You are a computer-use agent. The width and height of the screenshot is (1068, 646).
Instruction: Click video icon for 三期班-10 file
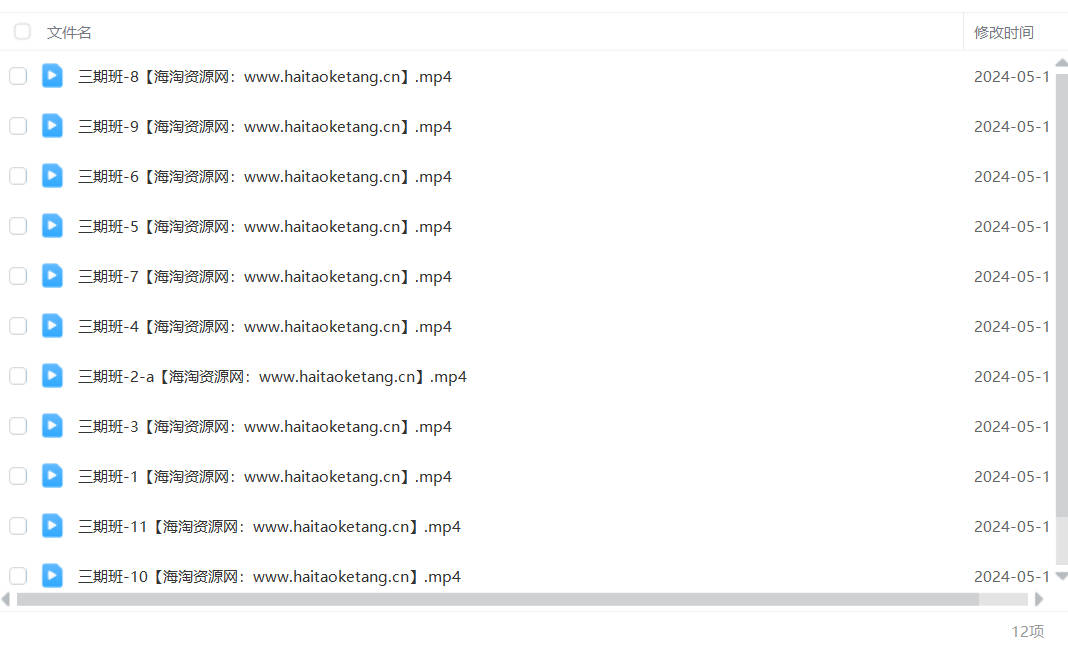52,575
